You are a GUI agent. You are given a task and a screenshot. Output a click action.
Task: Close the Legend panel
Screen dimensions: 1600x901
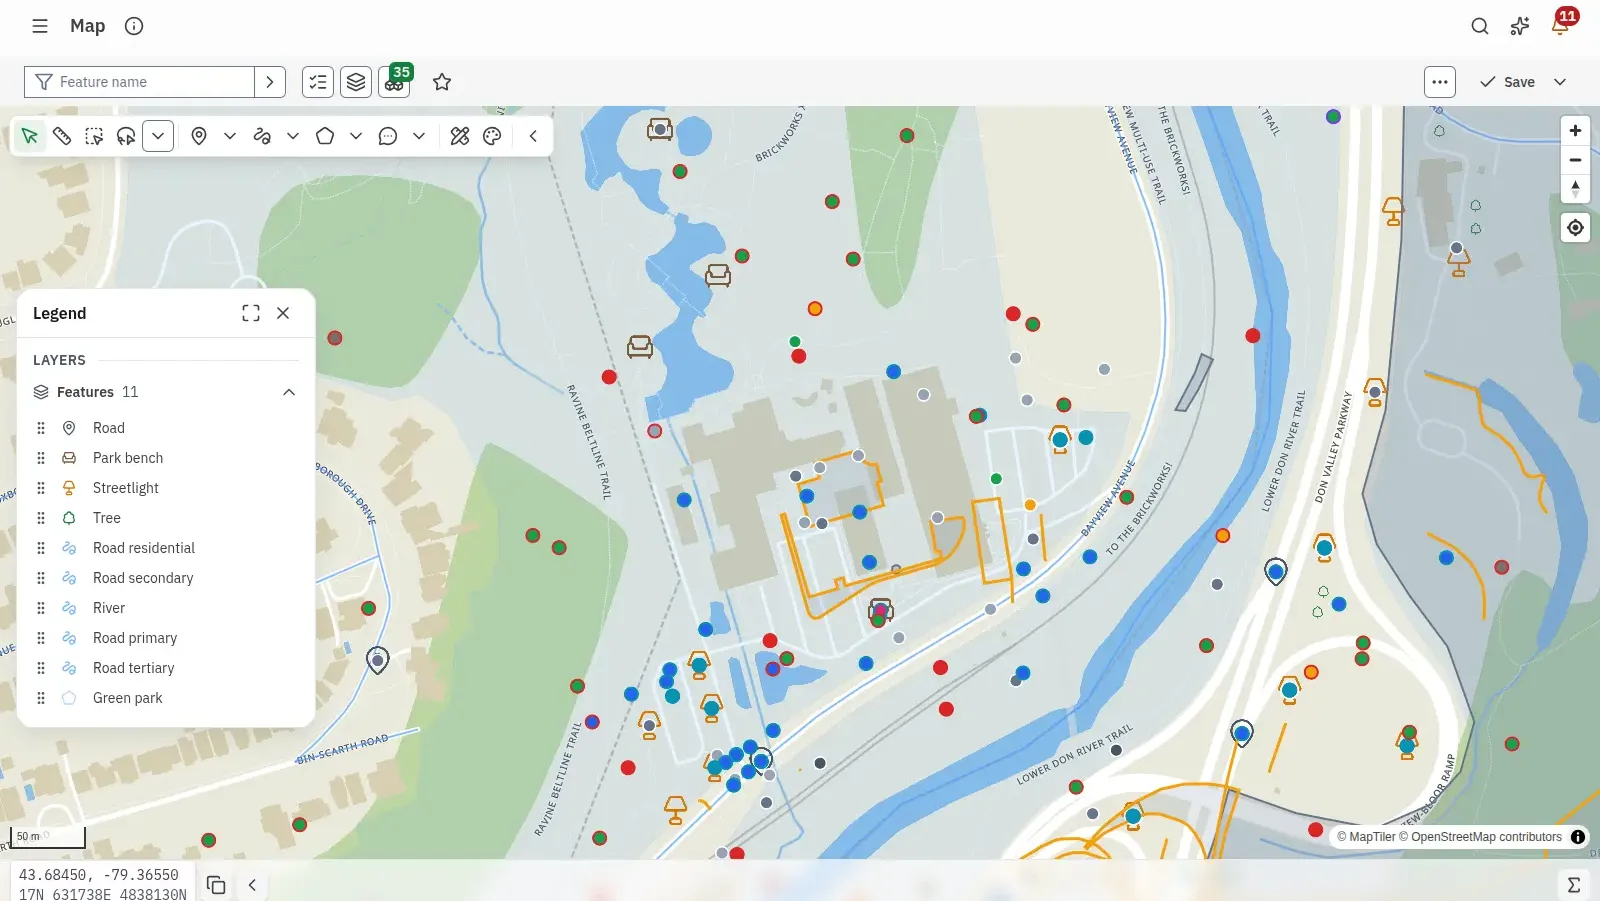click(283, 313)
